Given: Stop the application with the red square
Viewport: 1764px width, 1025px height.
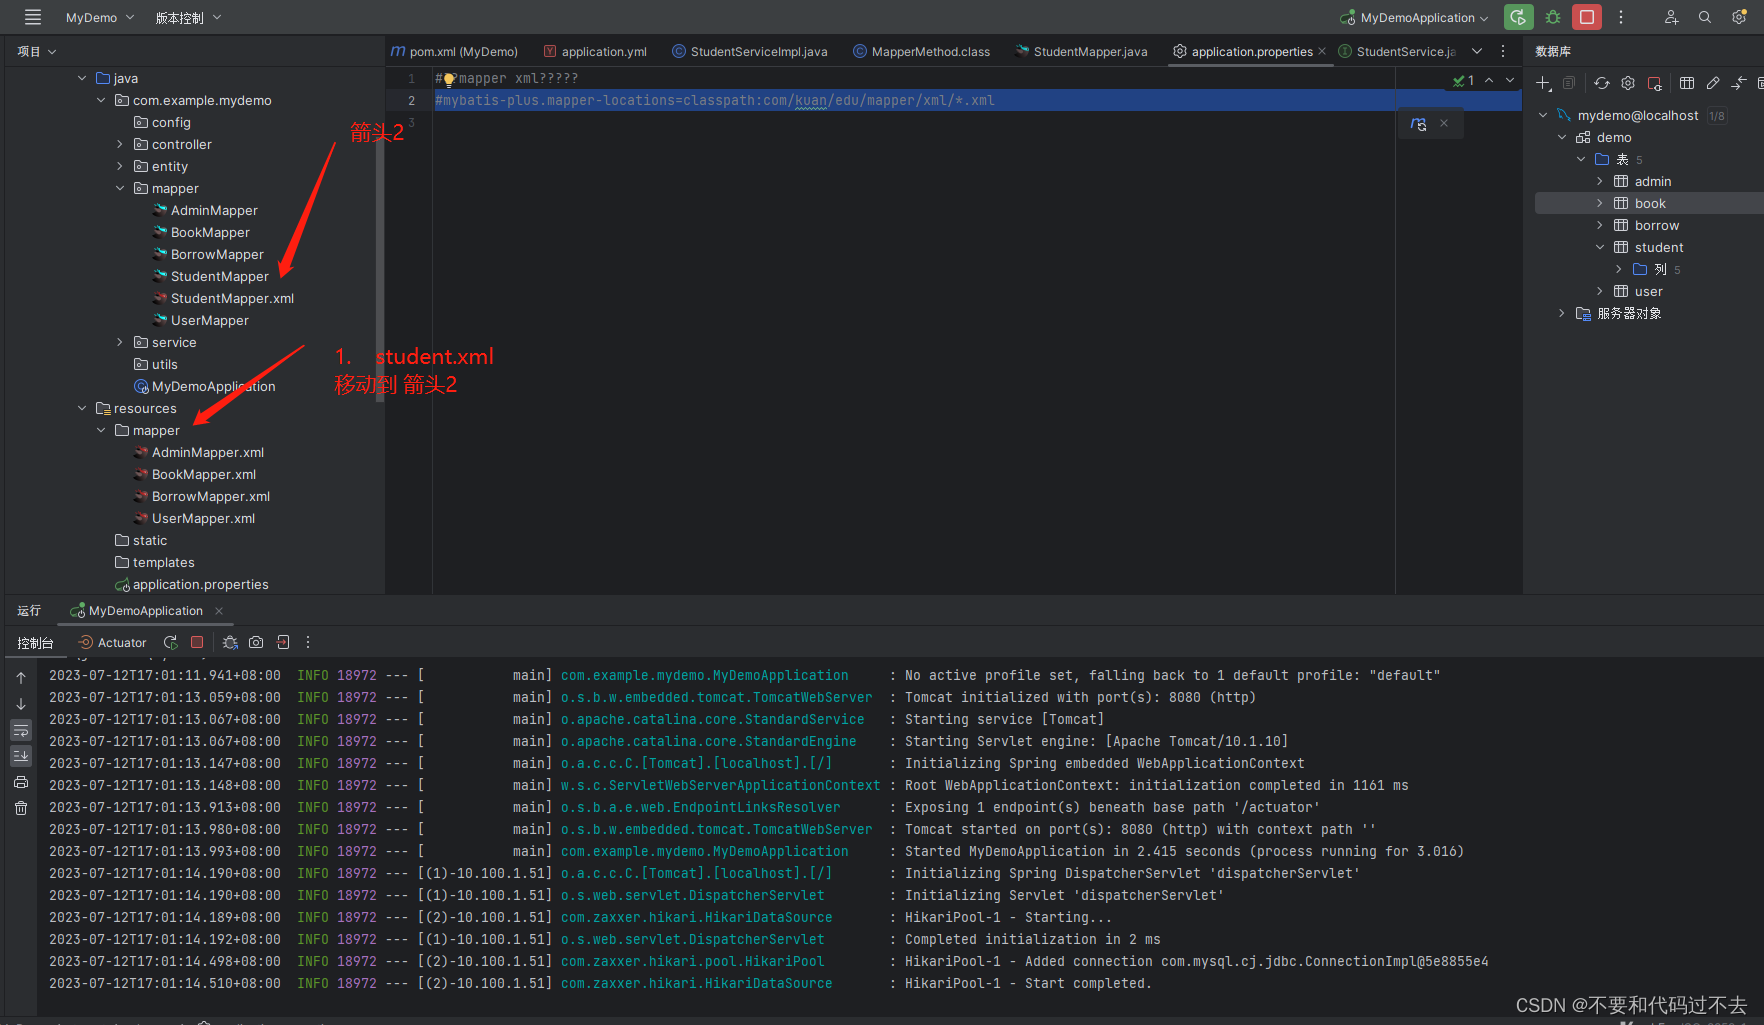Looking at the screenshot, I should 1586,17.
